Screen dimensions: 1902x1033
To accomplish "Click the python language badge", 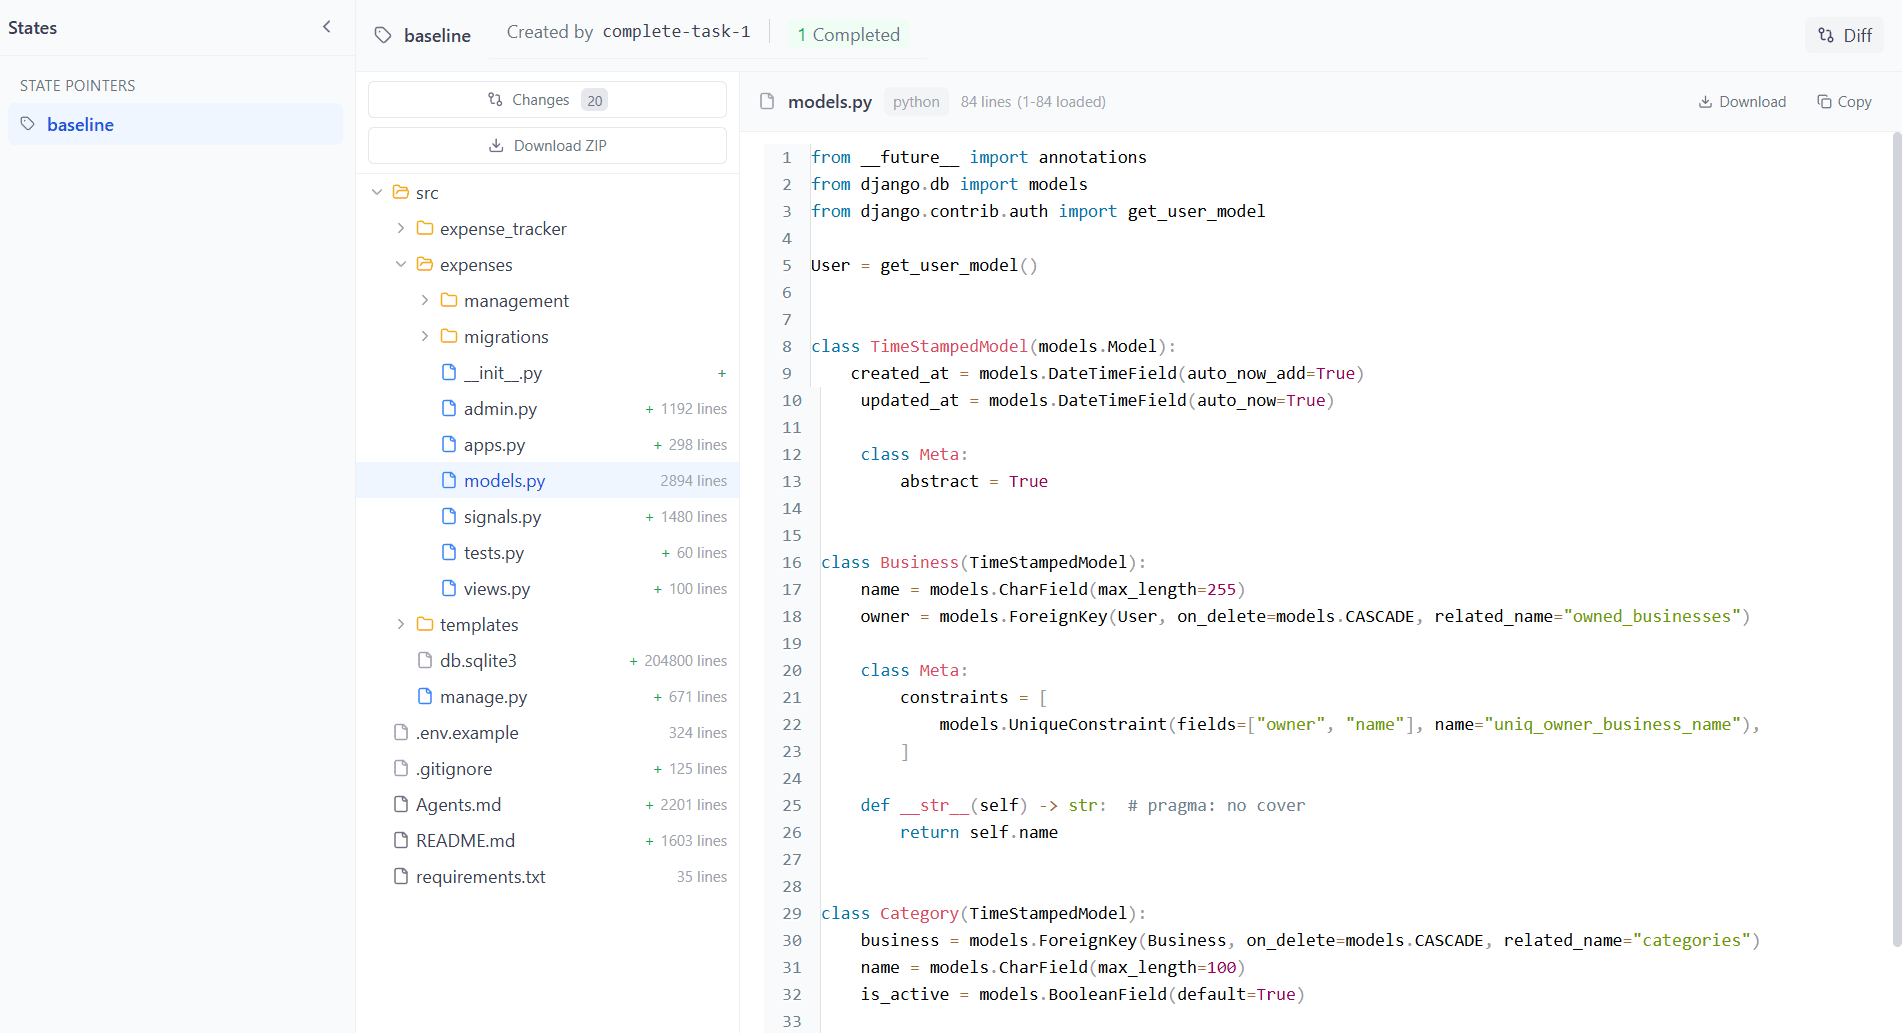I will pos(914,101).
